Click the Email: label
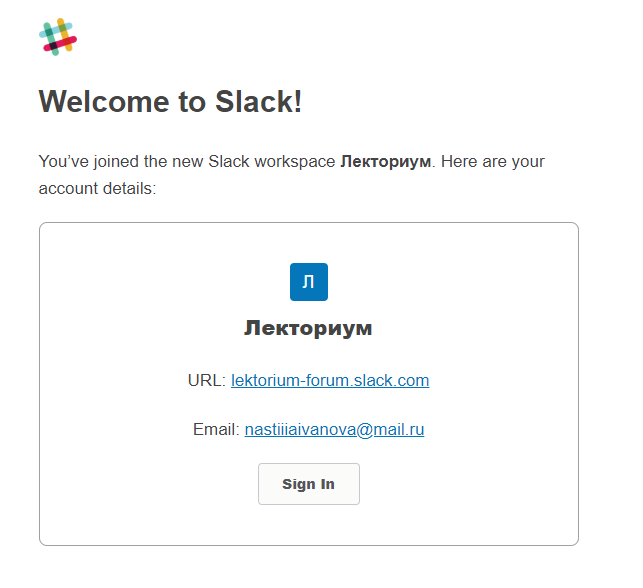This screenshot has width=643, height=588. point(216,430)
